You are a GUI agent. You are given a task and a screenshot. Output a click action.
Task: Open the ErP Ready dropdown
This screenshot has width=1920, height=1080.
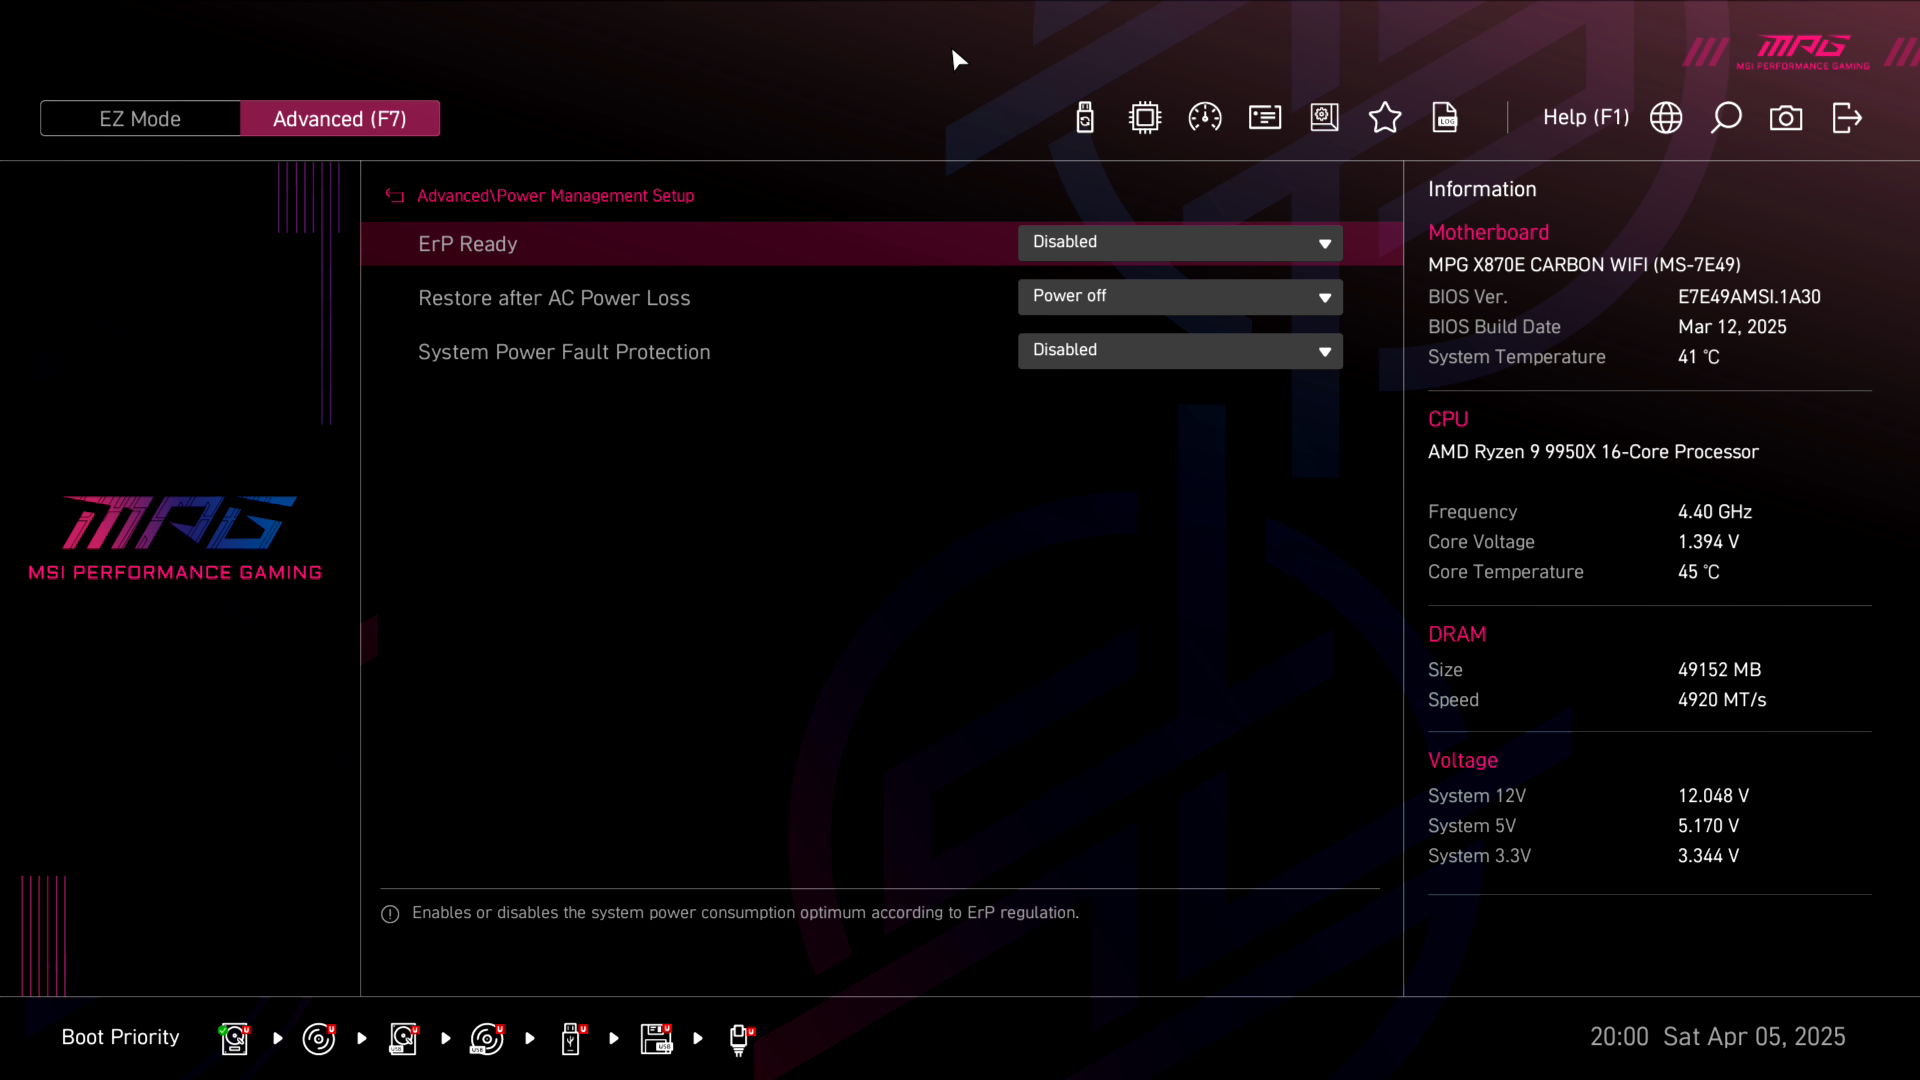point(1180,243)
